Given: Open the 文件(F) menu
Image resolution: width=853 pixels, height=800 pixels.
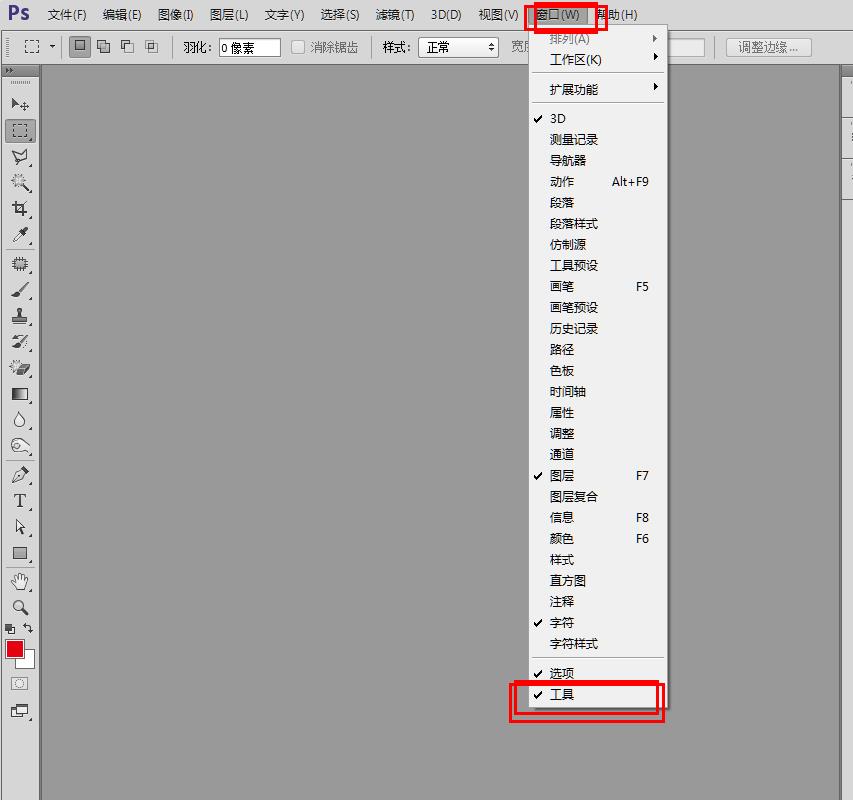Looking at the screenshot, I should click(67, 15).
